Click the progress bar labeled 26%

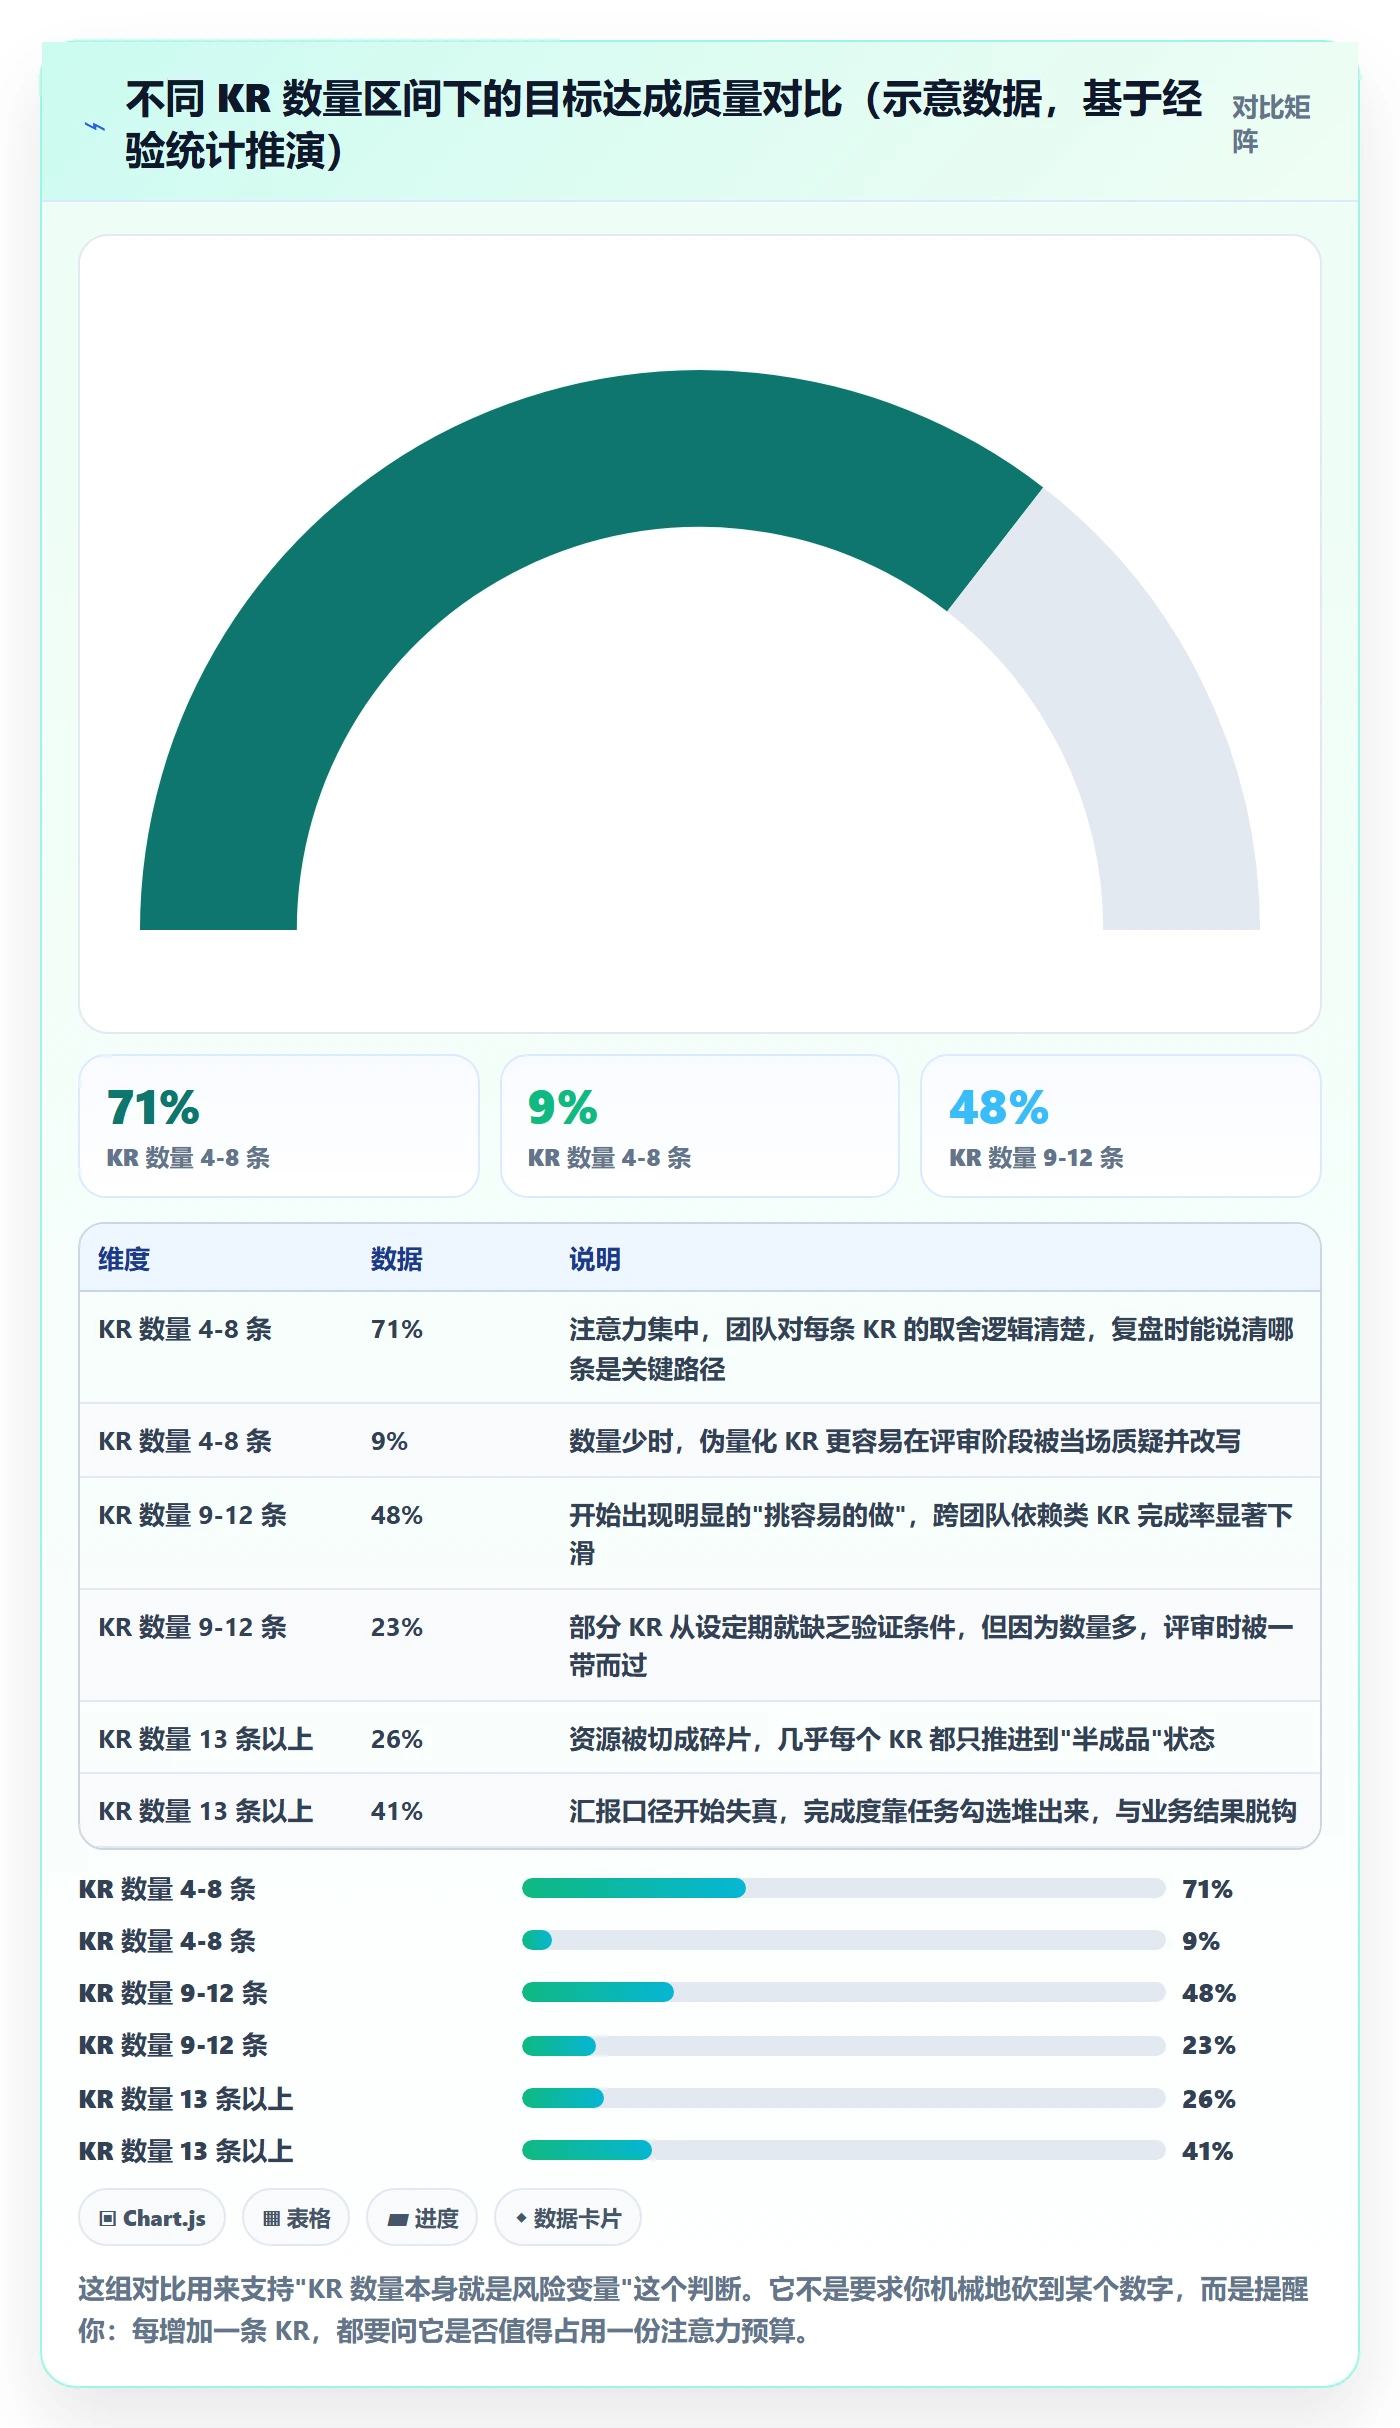pos(844,2097)
